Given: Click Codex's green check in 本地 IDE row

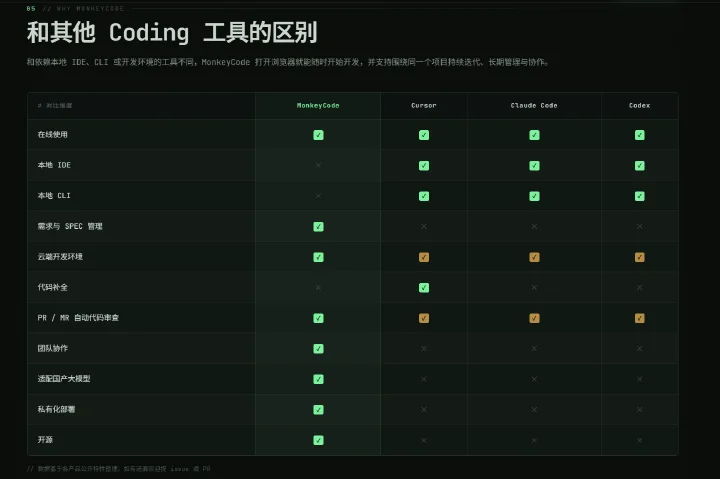Looking at the screenshot, I should (x=640, y=165).
